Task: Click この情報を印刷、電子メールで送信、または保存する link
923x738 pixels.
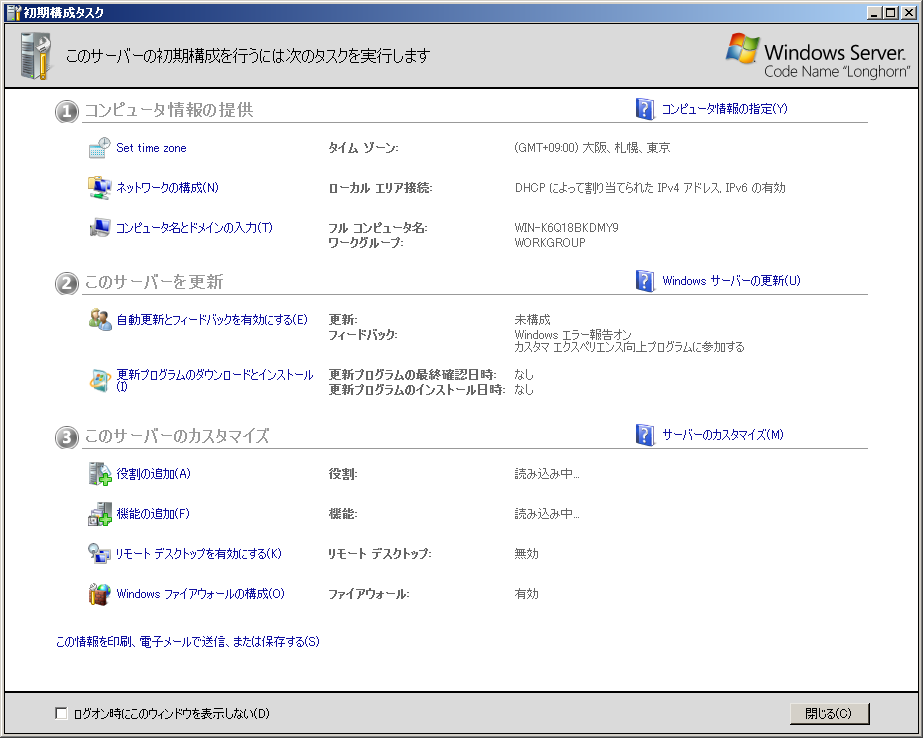Action: click(x=188, y=641)
